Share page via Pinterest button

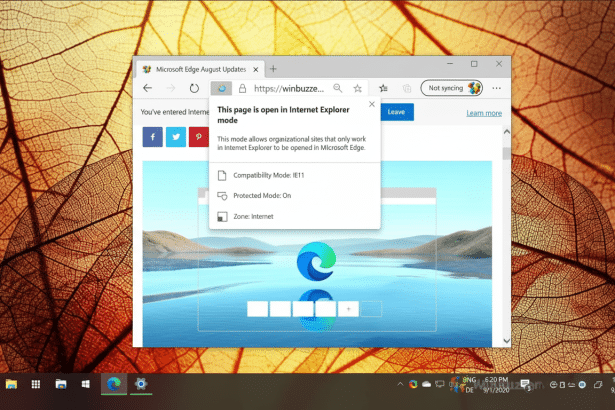pyautogui.click(x=199, y=137)
